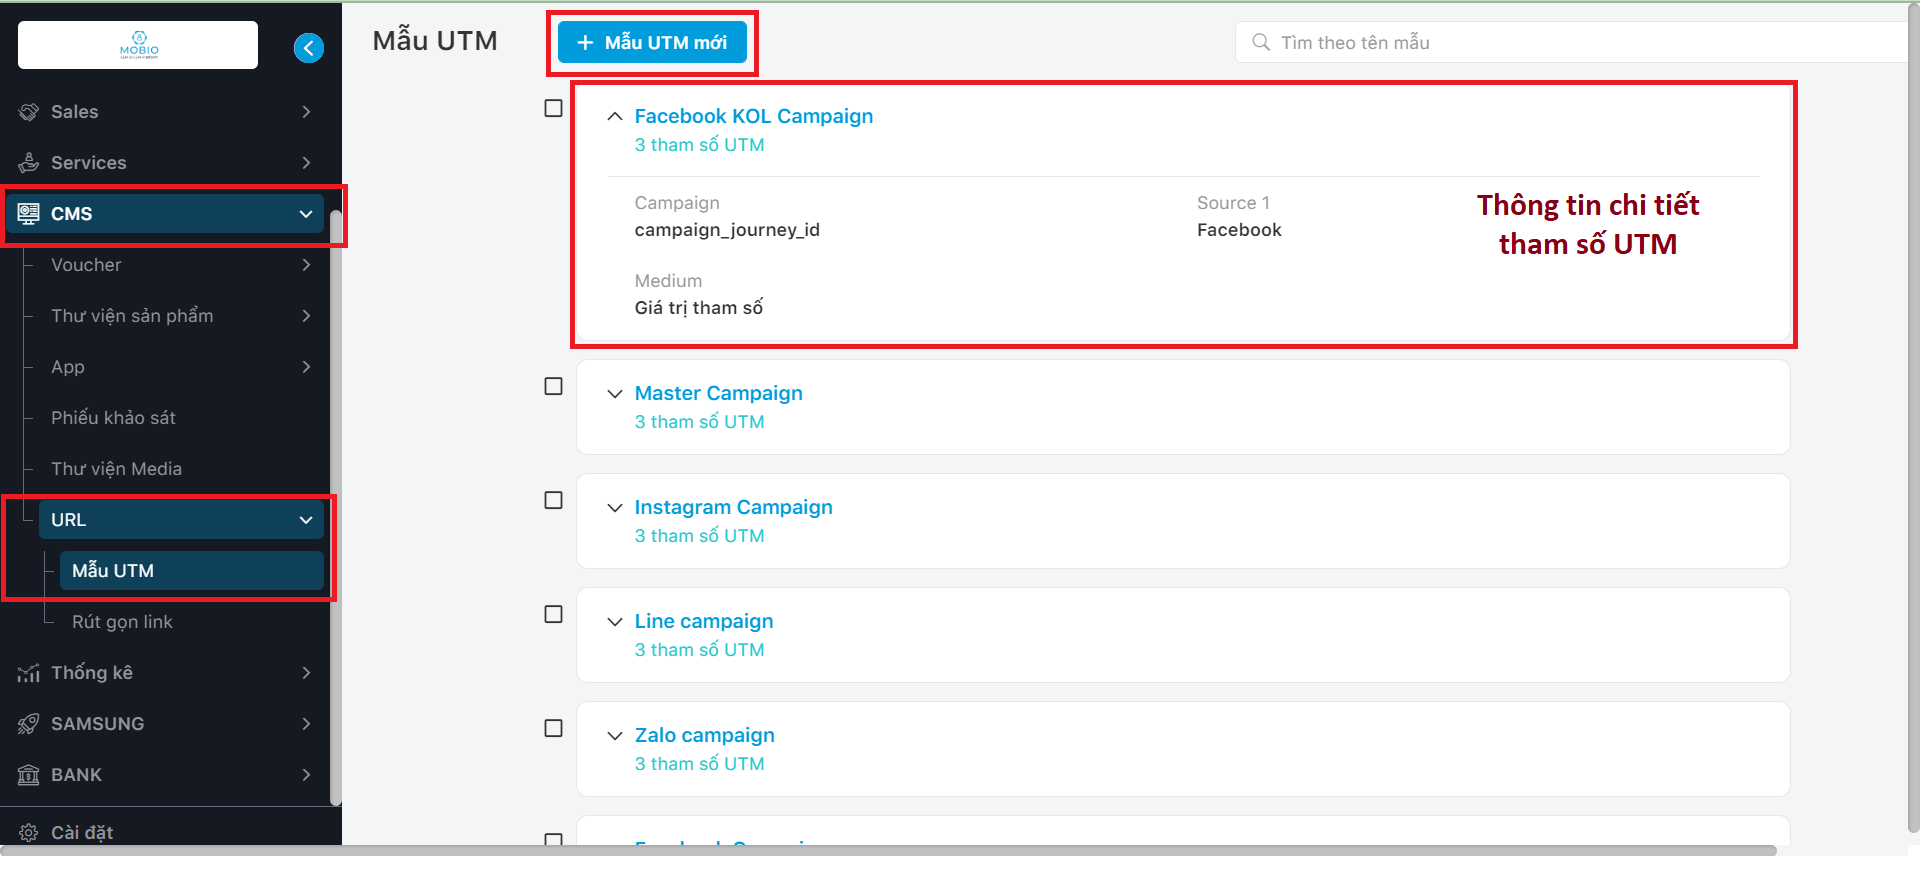Viewport: 1920px width, 870px height.
Task: Click the BANK building icon
Action: [29, 775]
